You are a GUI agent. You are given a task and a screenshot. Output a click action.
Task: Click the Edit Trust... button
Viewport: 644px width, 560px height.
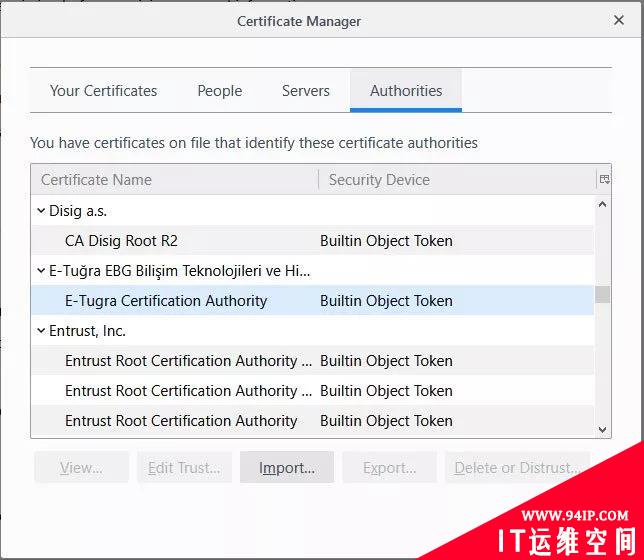(184, 468)
